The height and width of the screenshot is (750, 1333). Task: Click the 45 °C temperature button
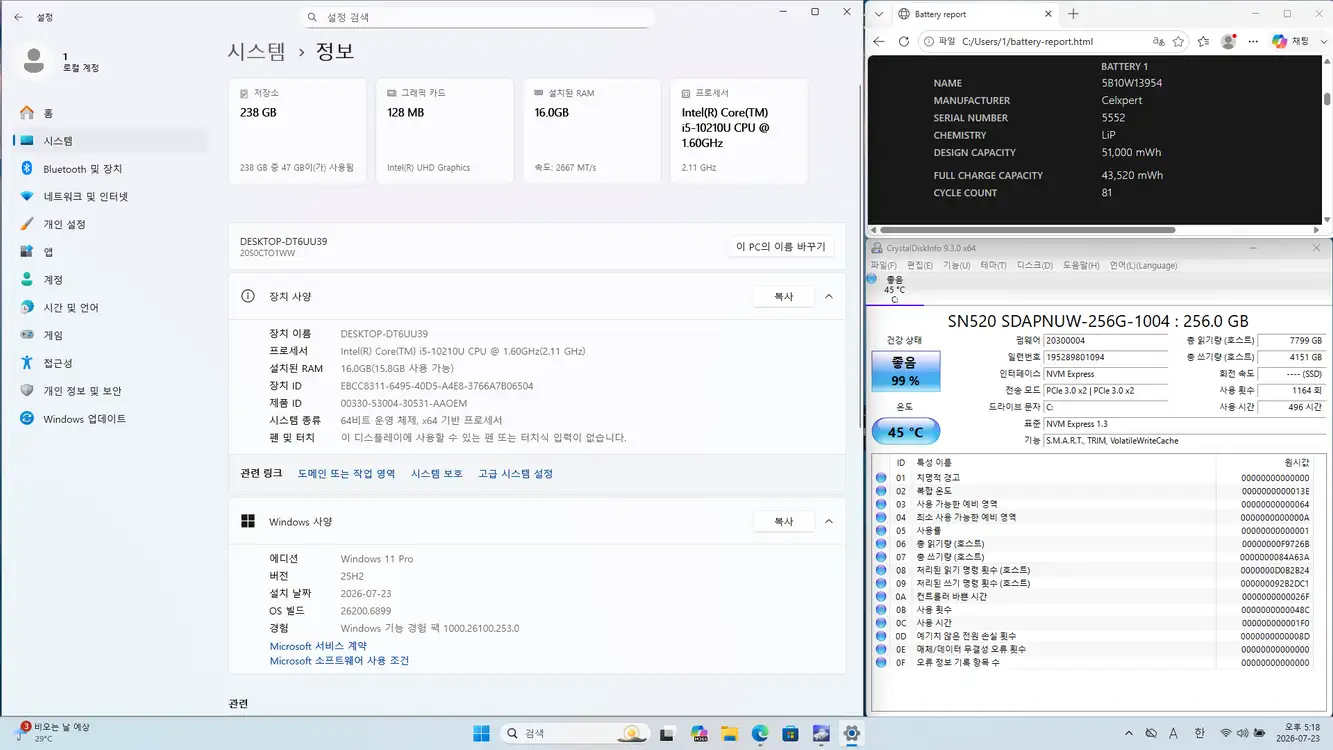coord(905,431)
